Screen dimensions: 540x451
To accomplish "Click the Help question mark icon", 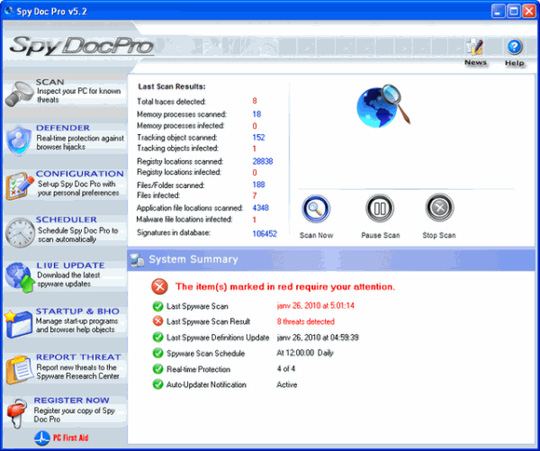I will [515, 47].
